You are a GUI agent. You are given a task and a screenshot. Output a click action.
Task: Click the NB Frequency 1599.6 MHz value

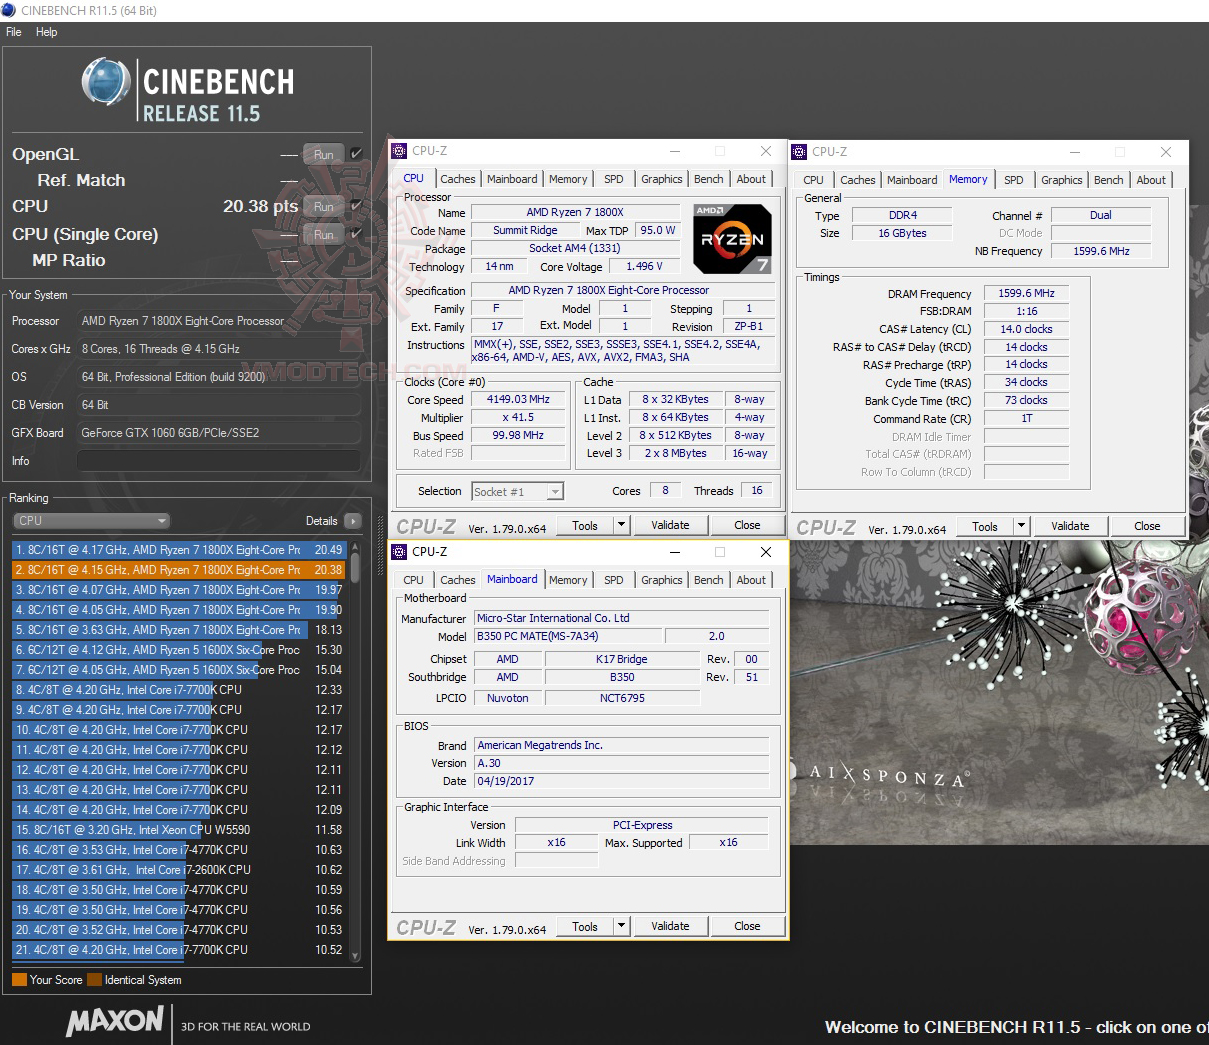[1101, 251]
